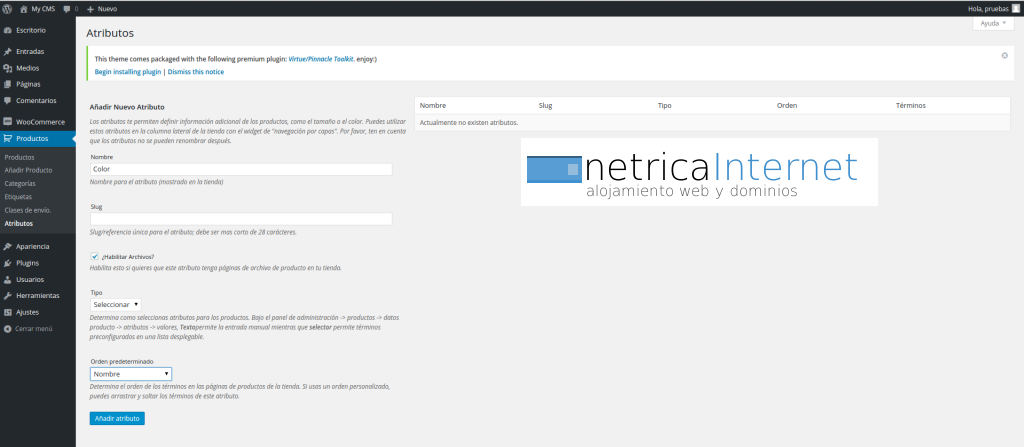Select Añadir Producto submenu item
Screen dimensions: 1024x447
tap(28, 170)
